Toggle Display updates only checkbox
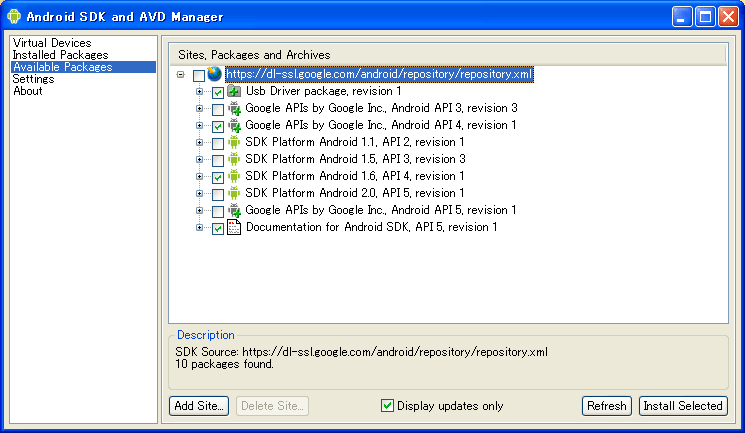 coord(387,405)
